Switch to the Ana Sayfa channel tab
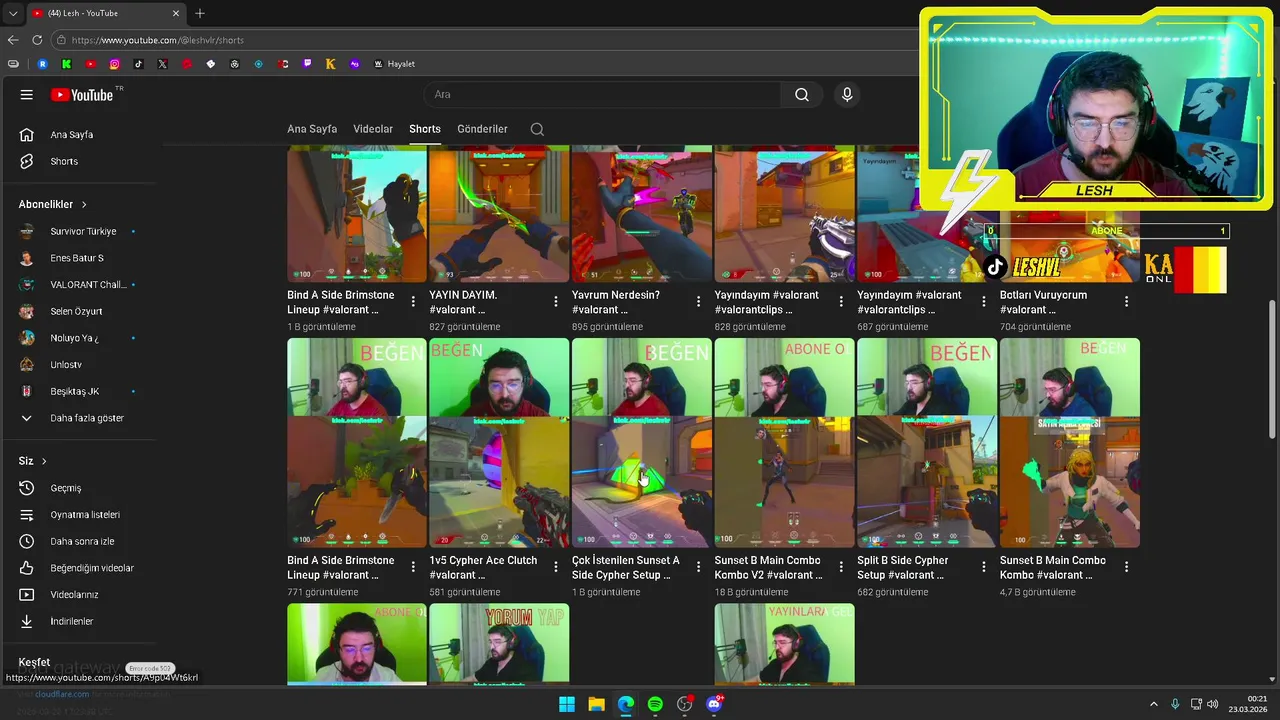 tap(312, 129)
